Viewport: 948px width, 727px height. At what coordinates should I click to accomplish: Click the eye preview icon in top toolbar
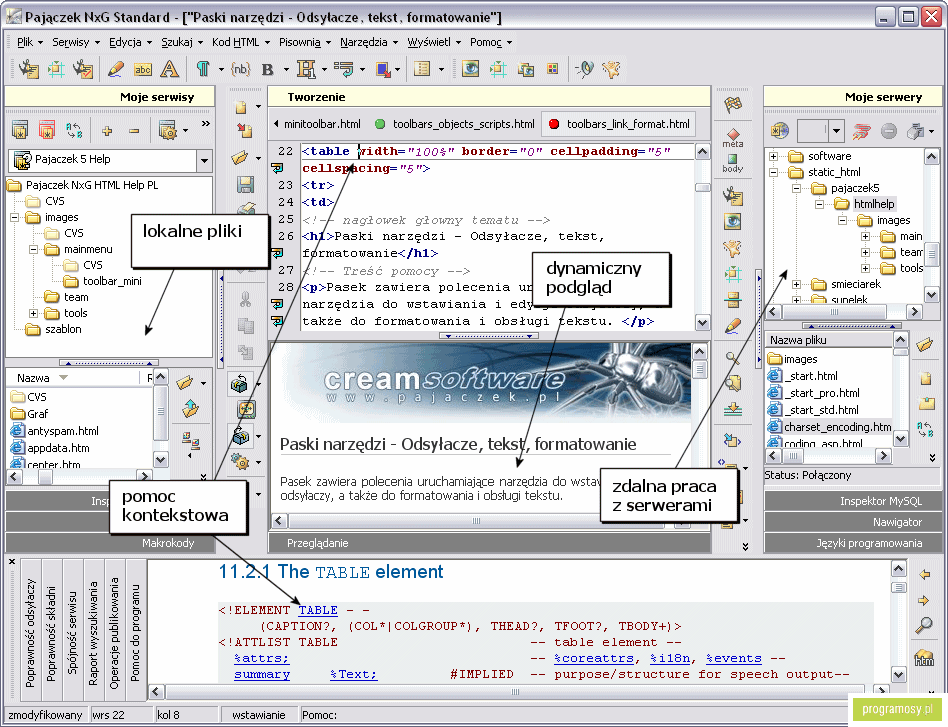pyautogui.click(x=470, y=69)
